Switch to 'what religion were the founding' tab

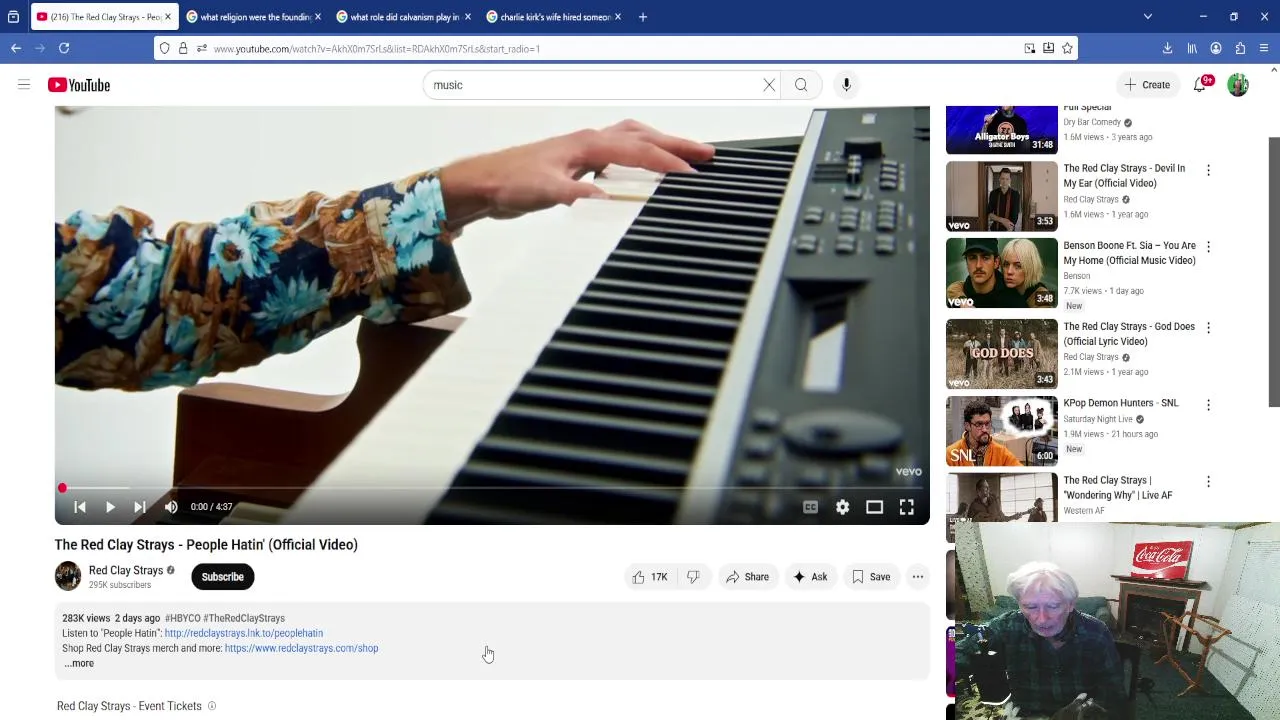[255, 17]
